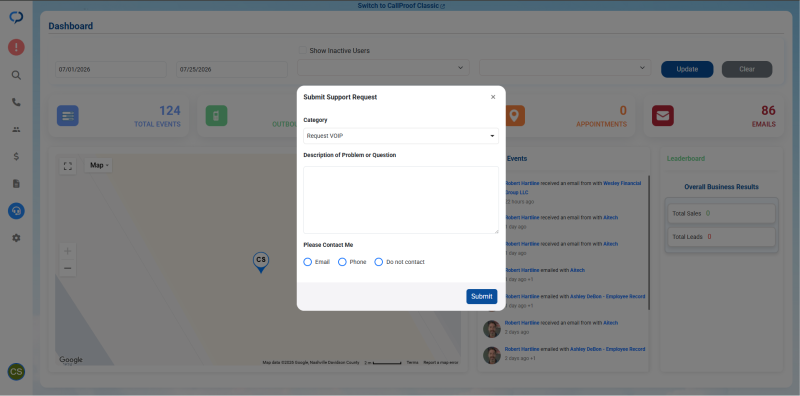This screenshot has width=800, height=396.
Task: Click the support headset sidebar icon
Action: click(16, 211)
